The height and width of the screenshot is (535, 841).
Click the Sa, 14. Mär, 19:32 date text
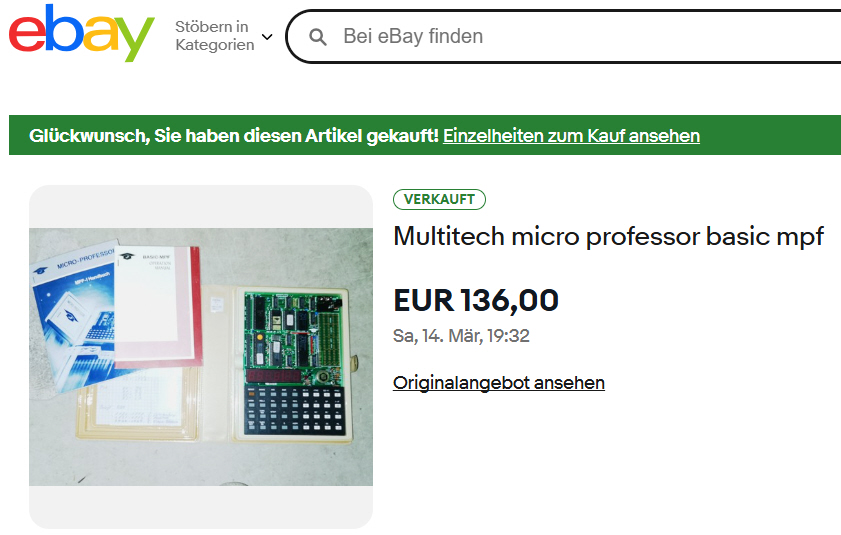point(461,336)
